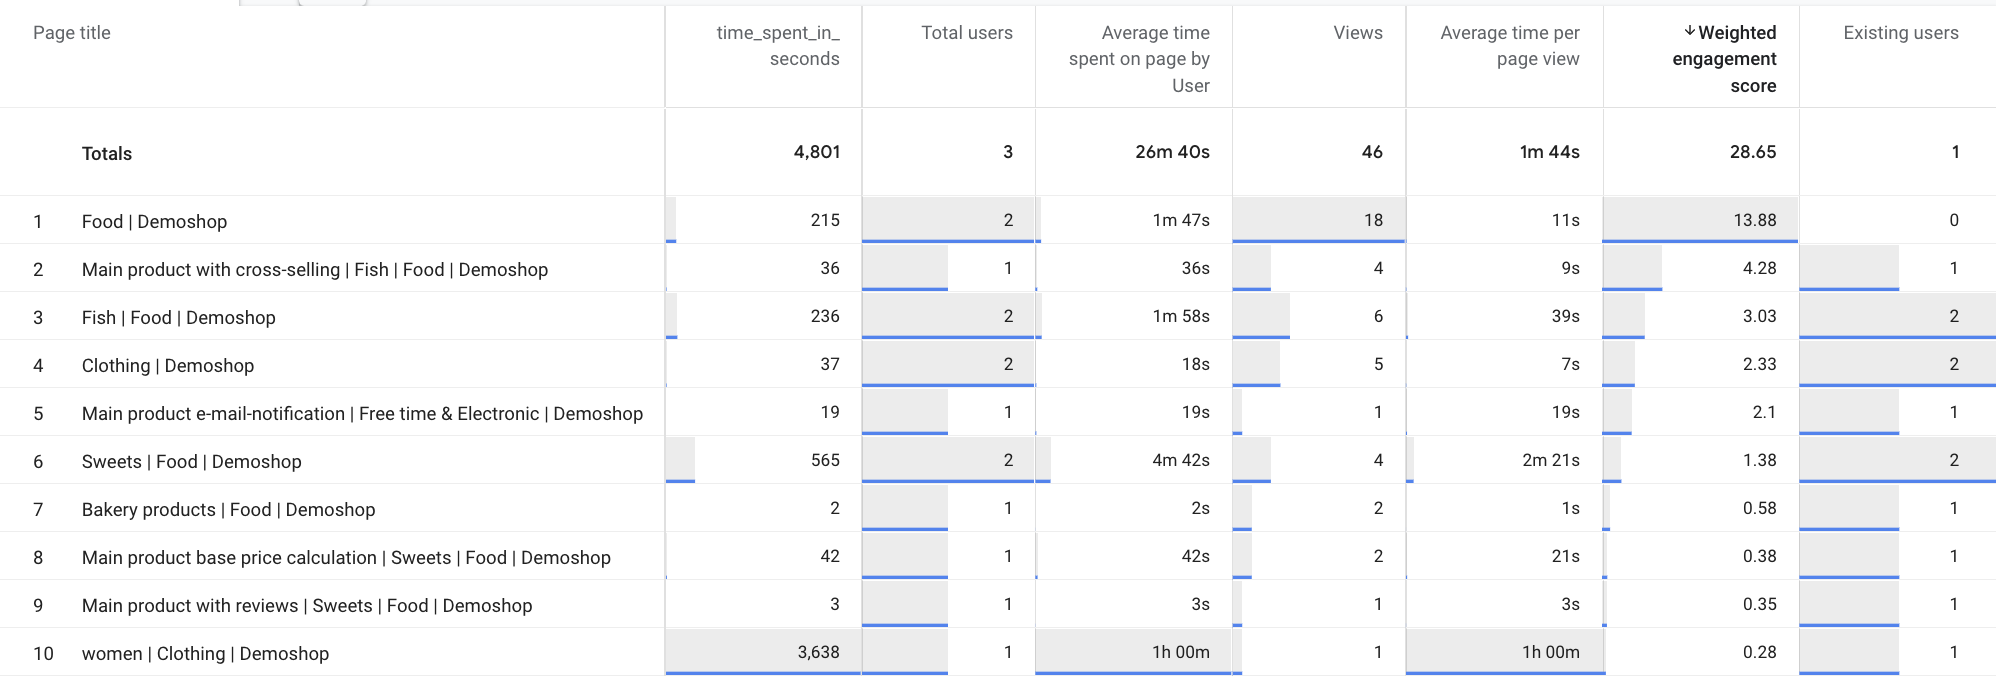Image resolution: width=1996 pixels, height=690 pixels.
Task: Sort by Average time per page view
Action: tap(1509, 46)
